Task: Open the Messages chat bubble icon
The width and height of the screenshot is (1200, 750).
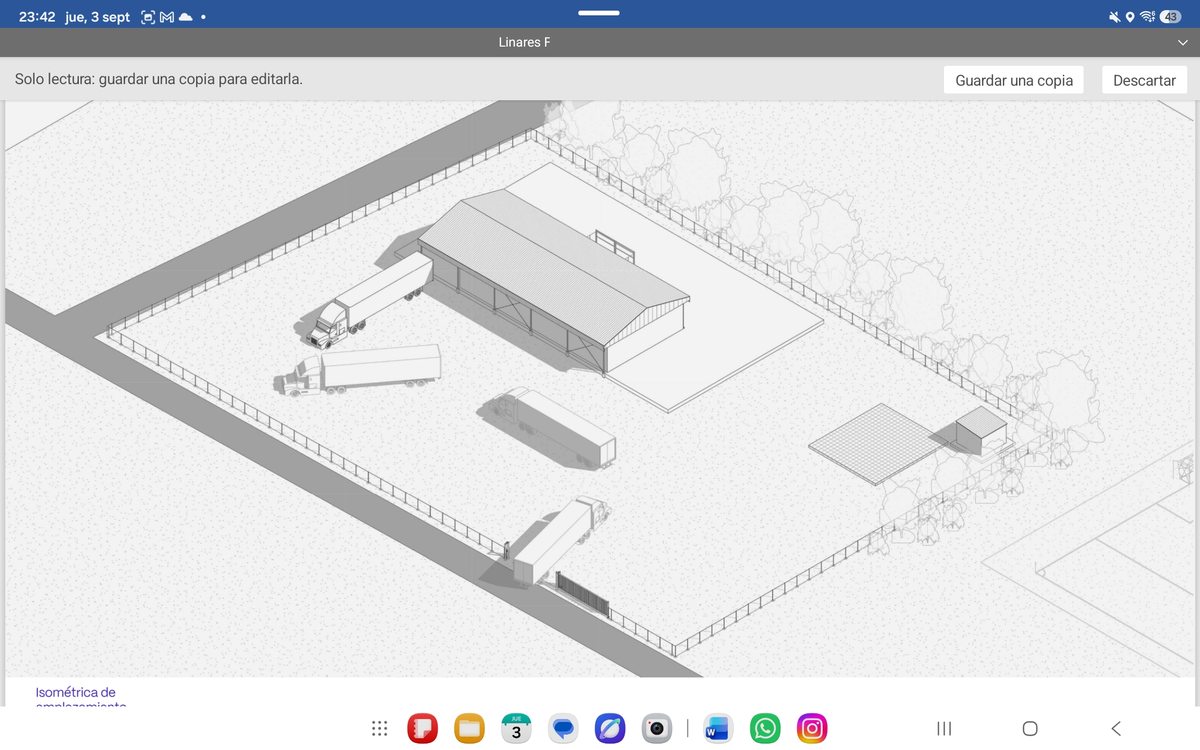Action: point(563,729)
